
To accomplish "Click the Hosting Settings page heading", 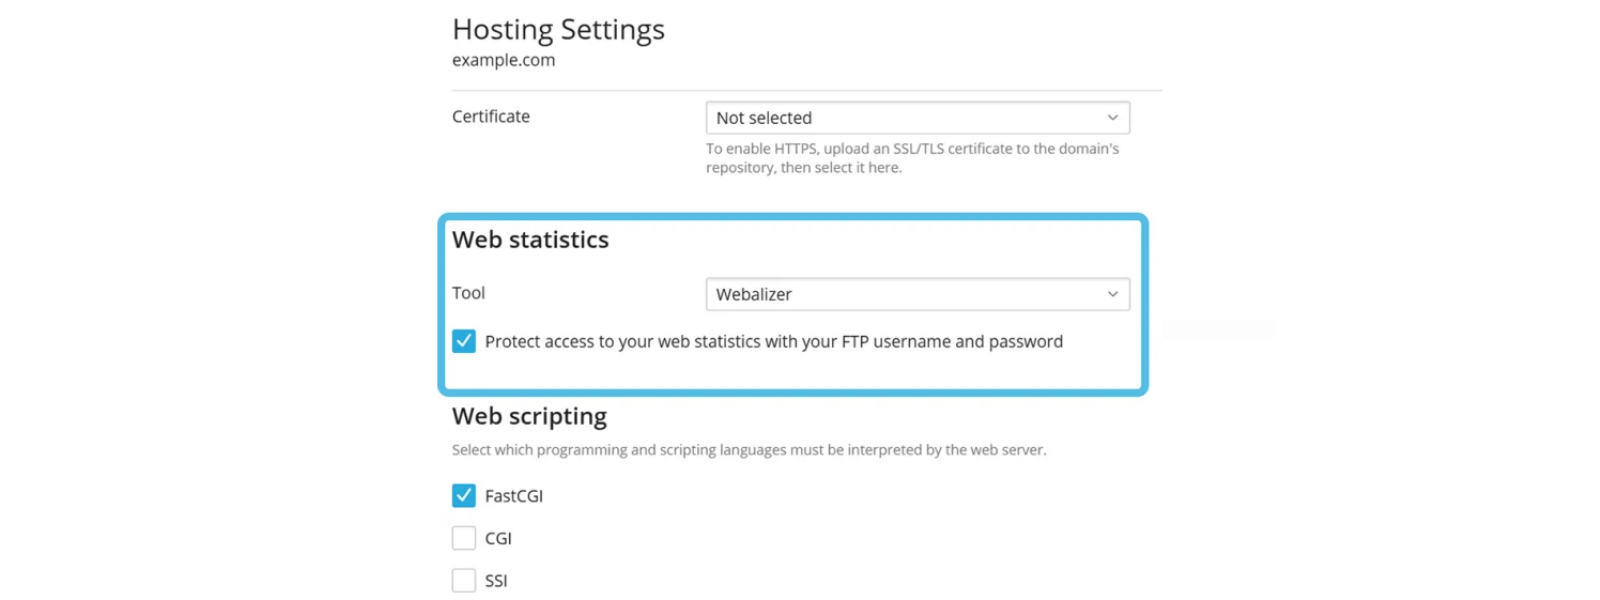I will (x=558, y=30).
